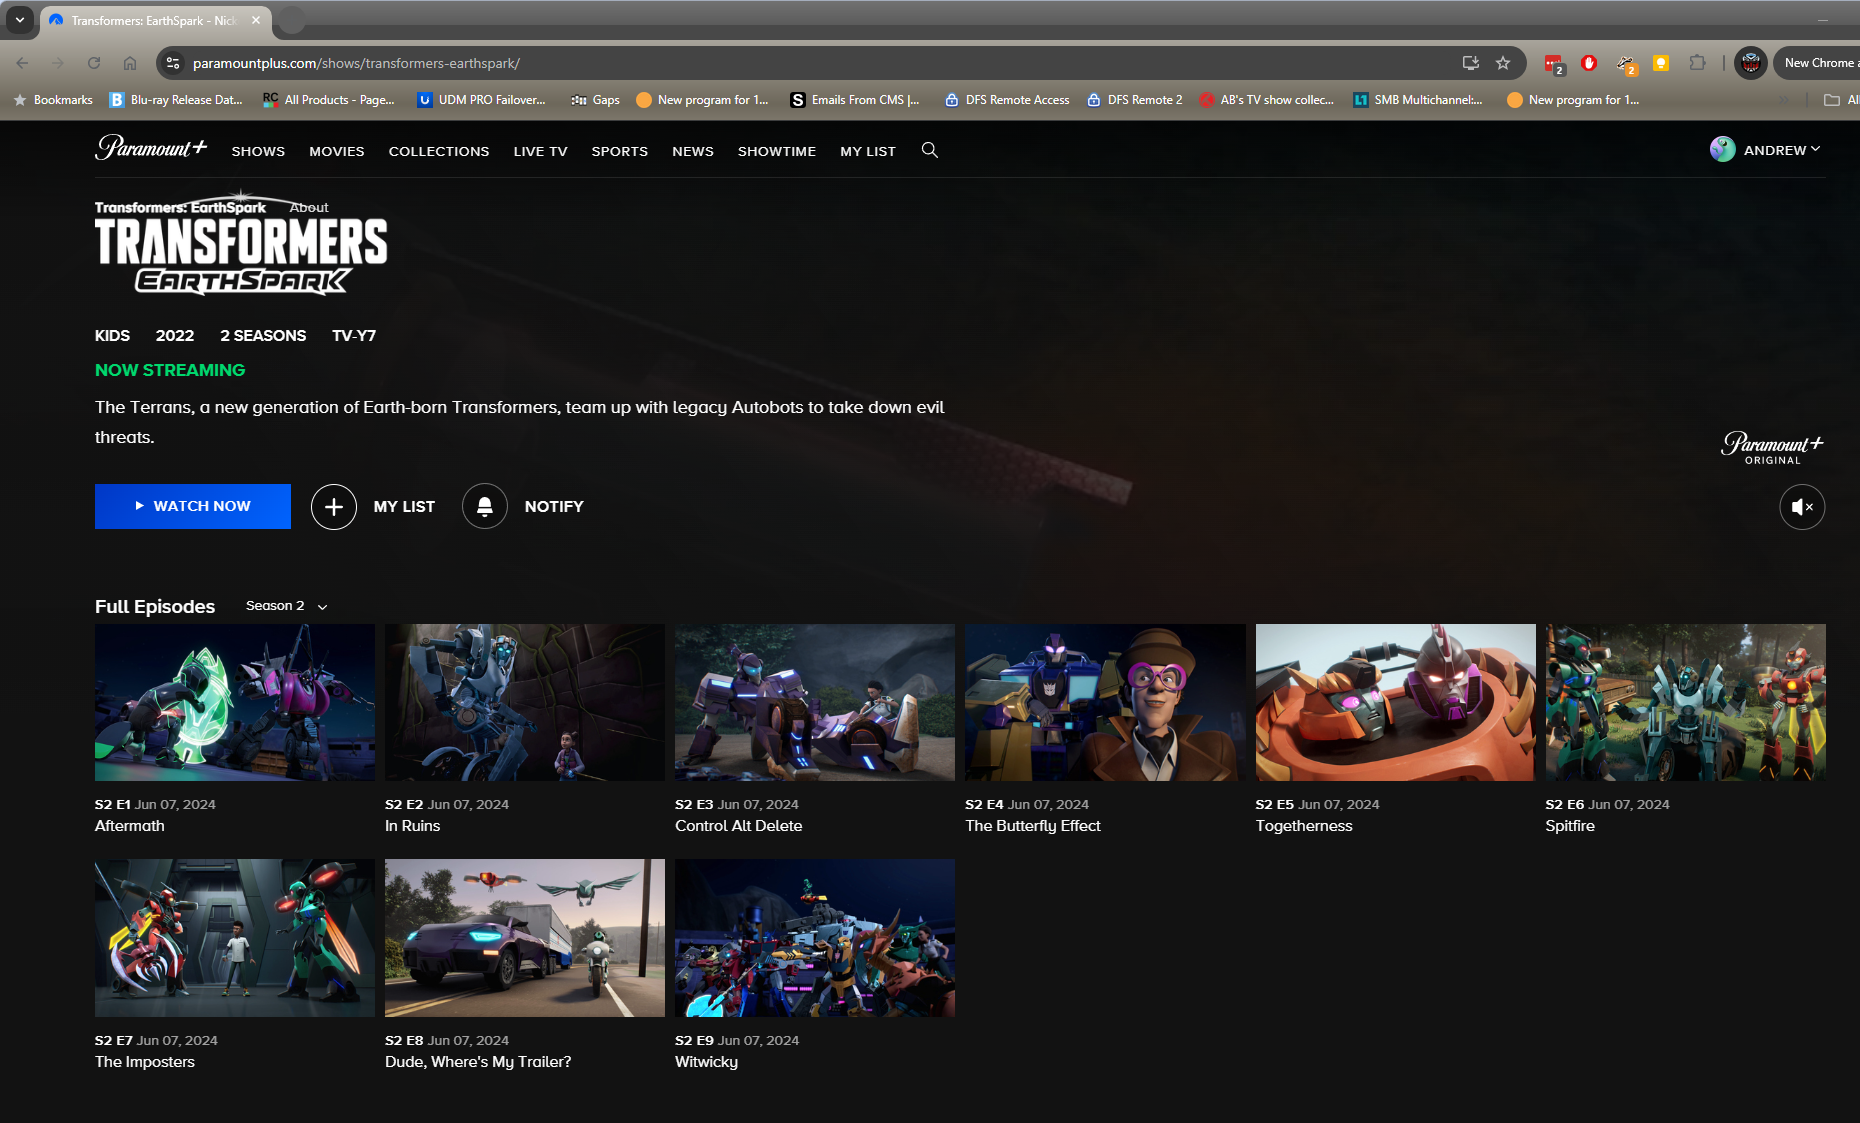The height and width of the screenshot is (1123, 1860).
Task: Open LIVE TV in the navigation
Action: click(540, 151)
